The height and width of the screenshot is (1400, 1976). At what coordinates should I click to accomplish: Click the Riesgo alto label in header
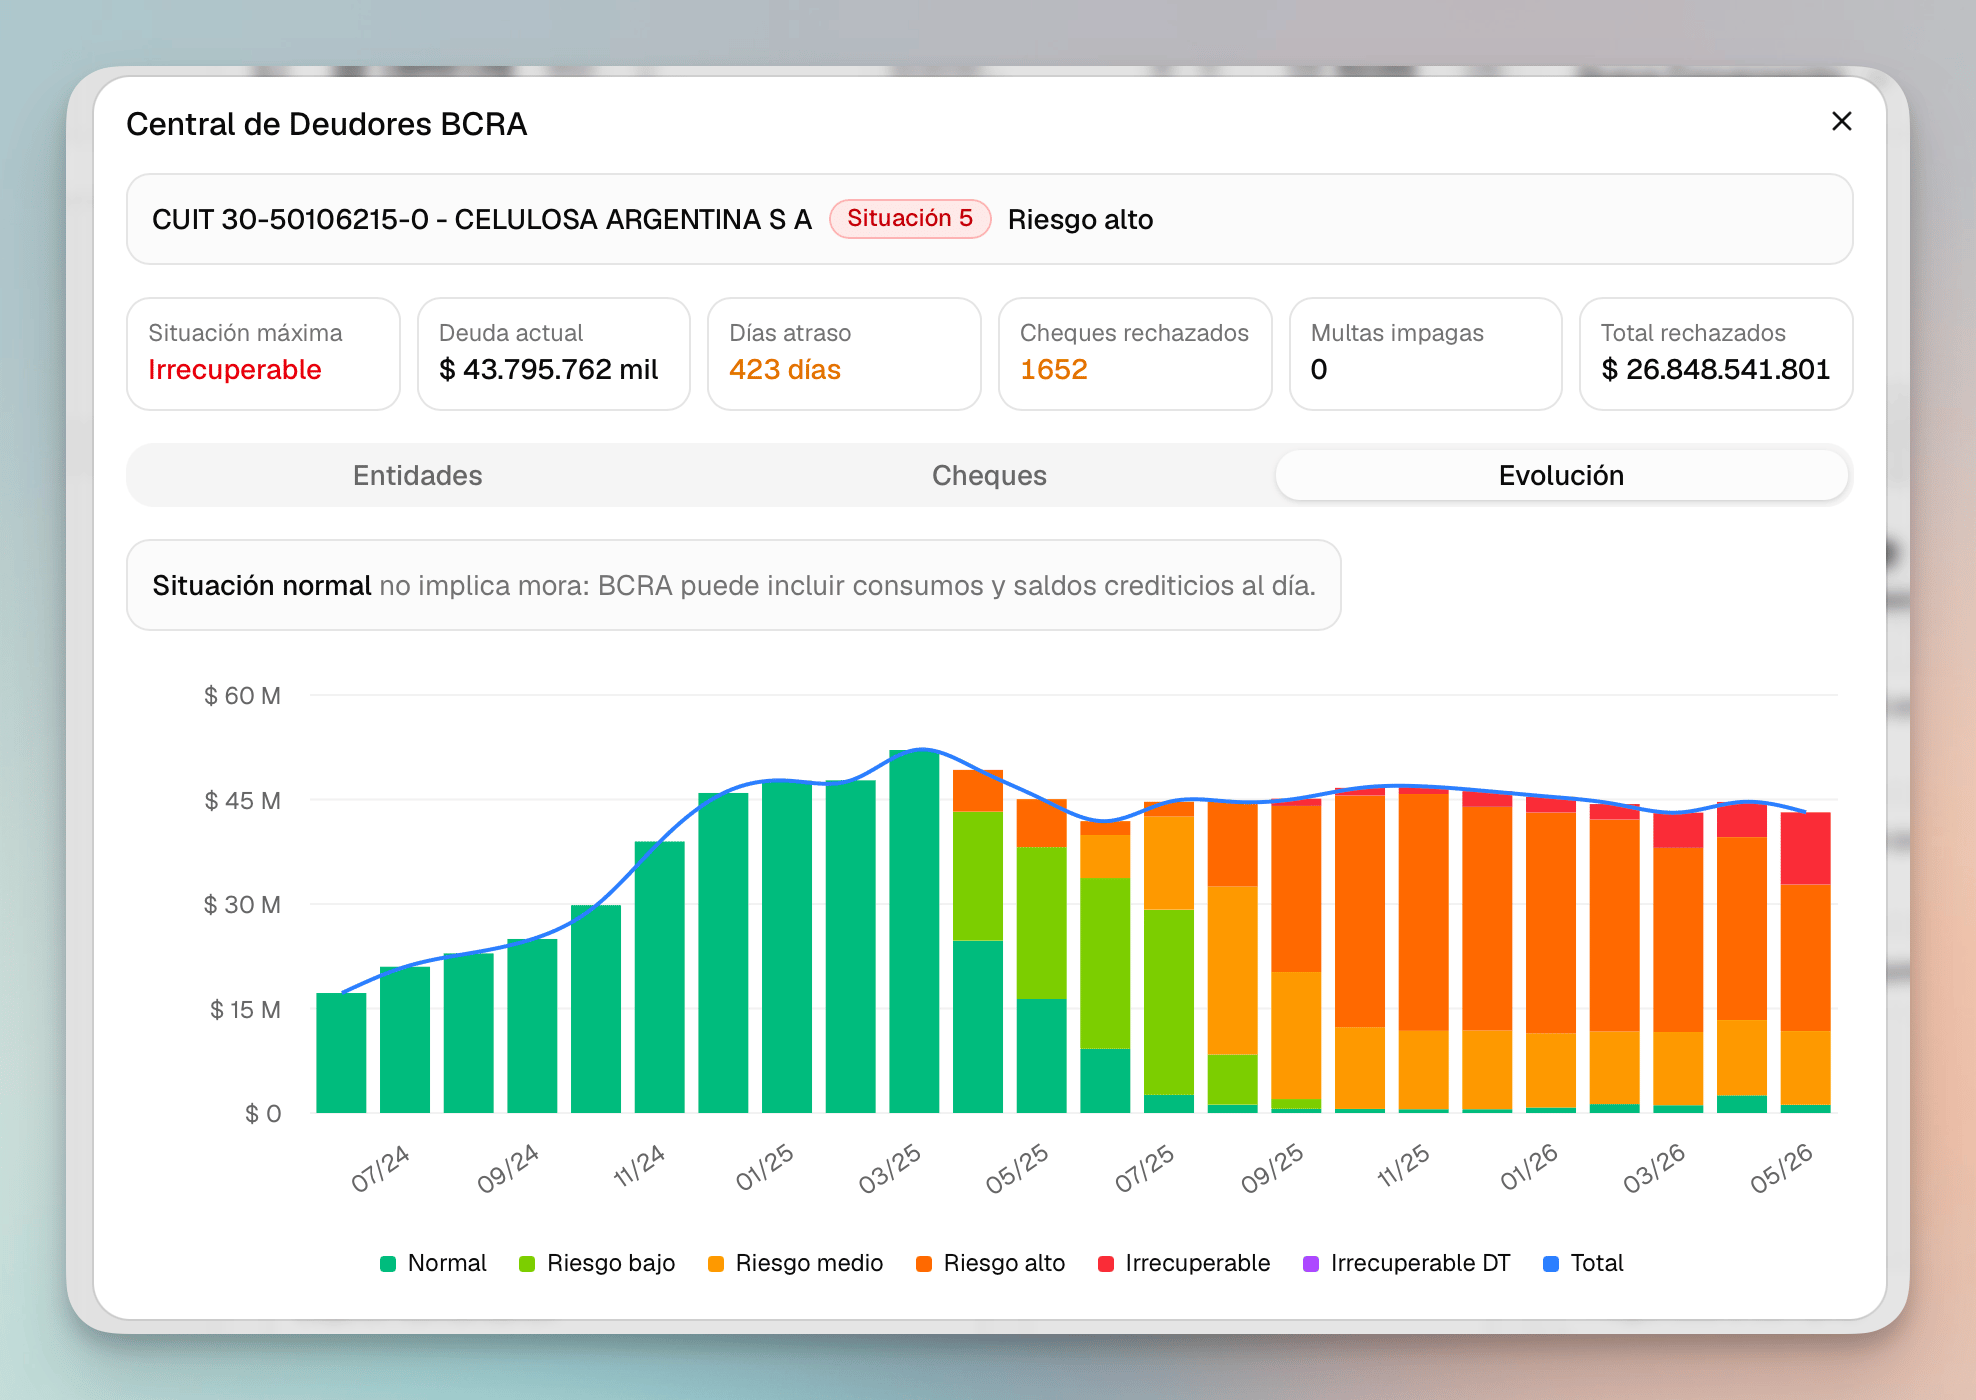[x=1080, y=219]
